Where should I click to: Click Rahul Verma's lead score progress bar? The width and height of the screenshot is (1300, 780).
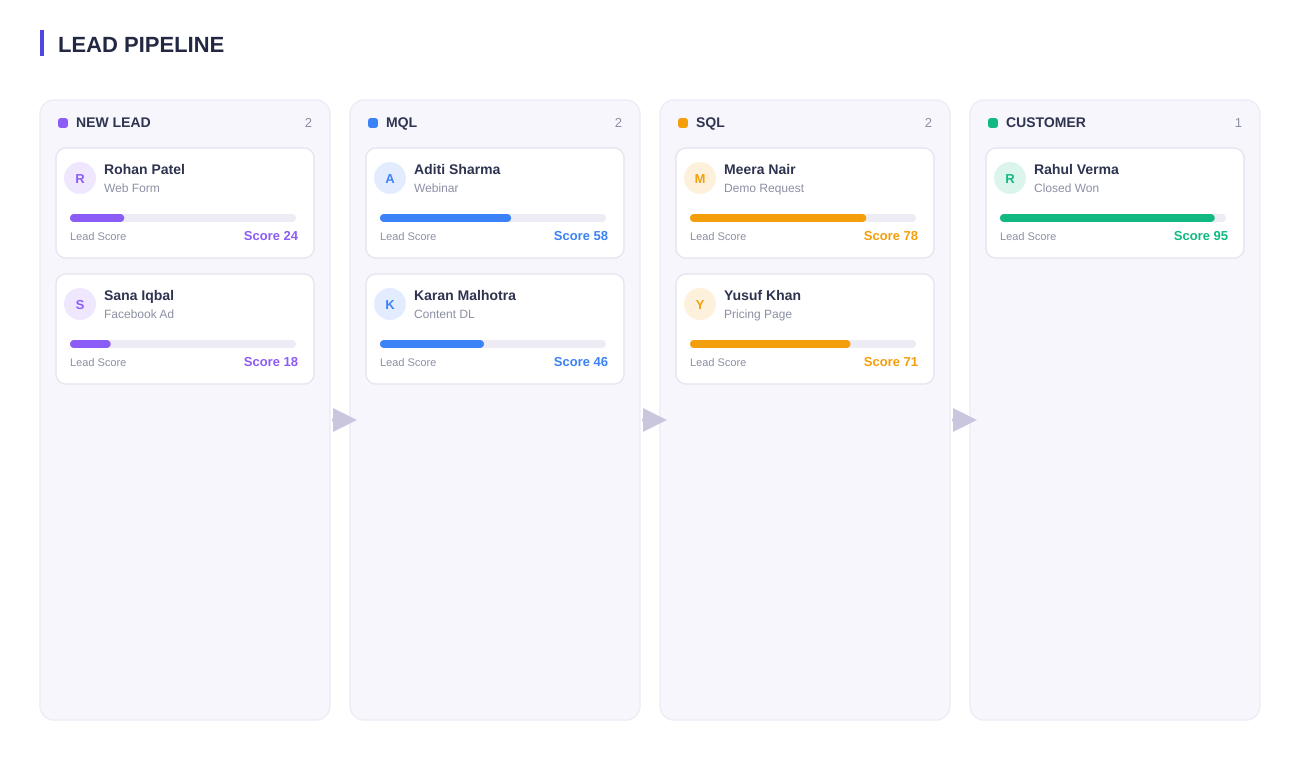tap(1113, 218)
